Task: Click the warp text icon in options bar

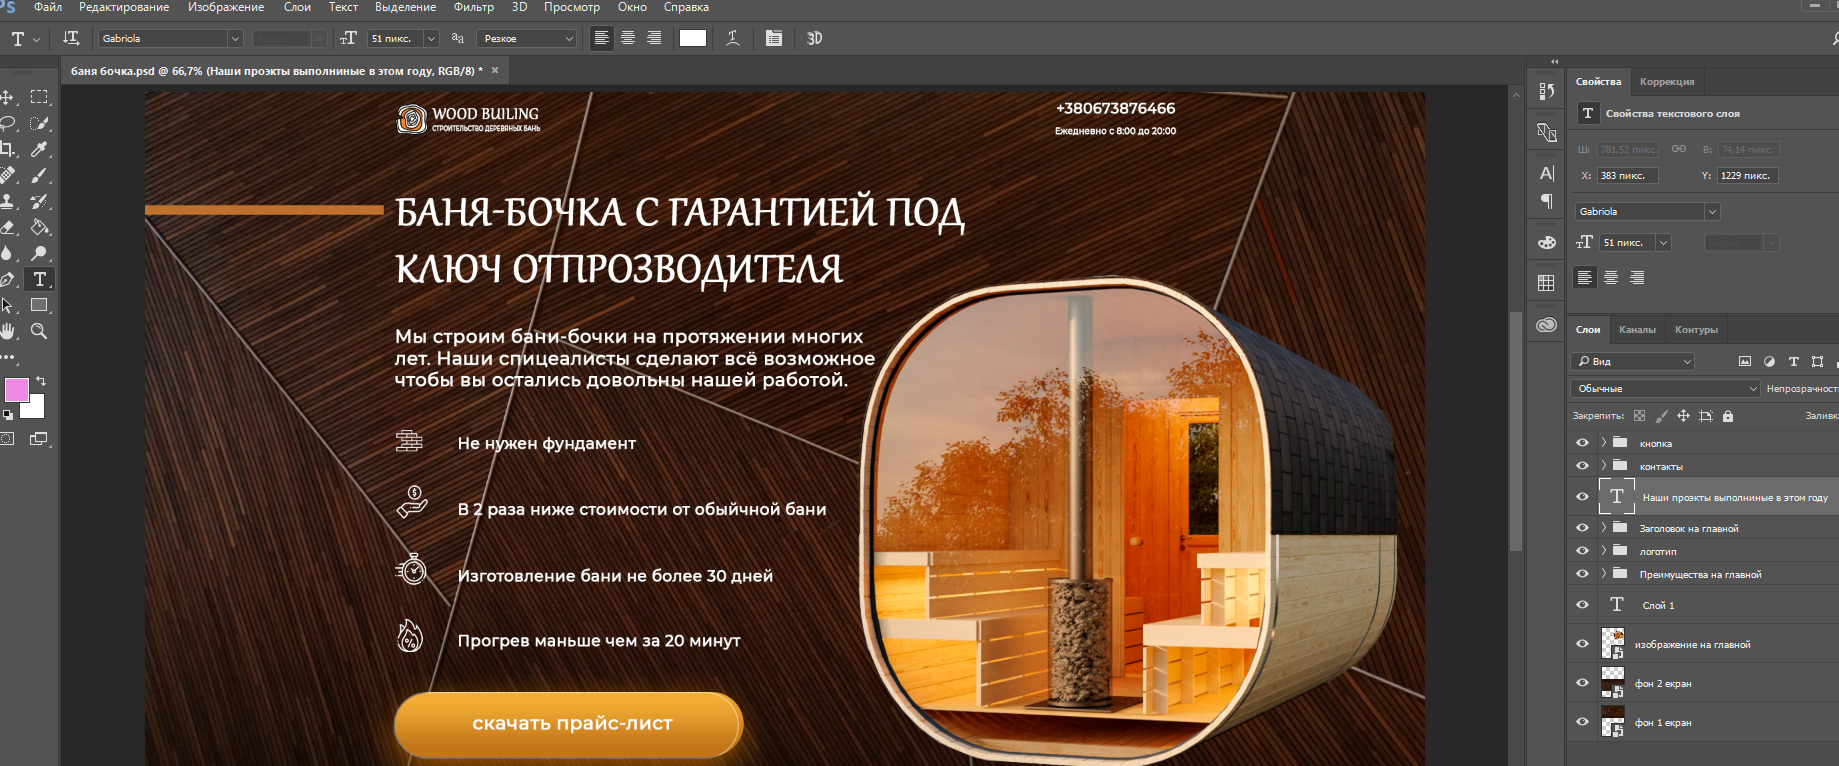Action: click(x=733, y=38)
